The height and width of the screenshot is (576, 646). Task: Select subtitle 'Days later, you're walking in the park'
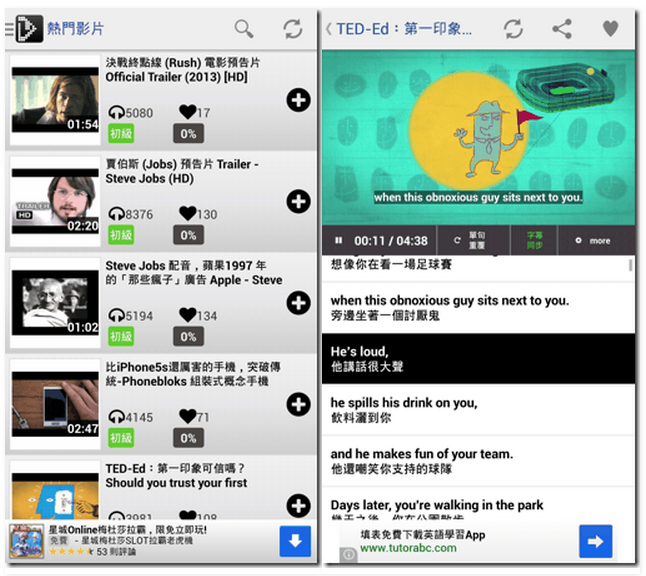(x=478, y=504)
